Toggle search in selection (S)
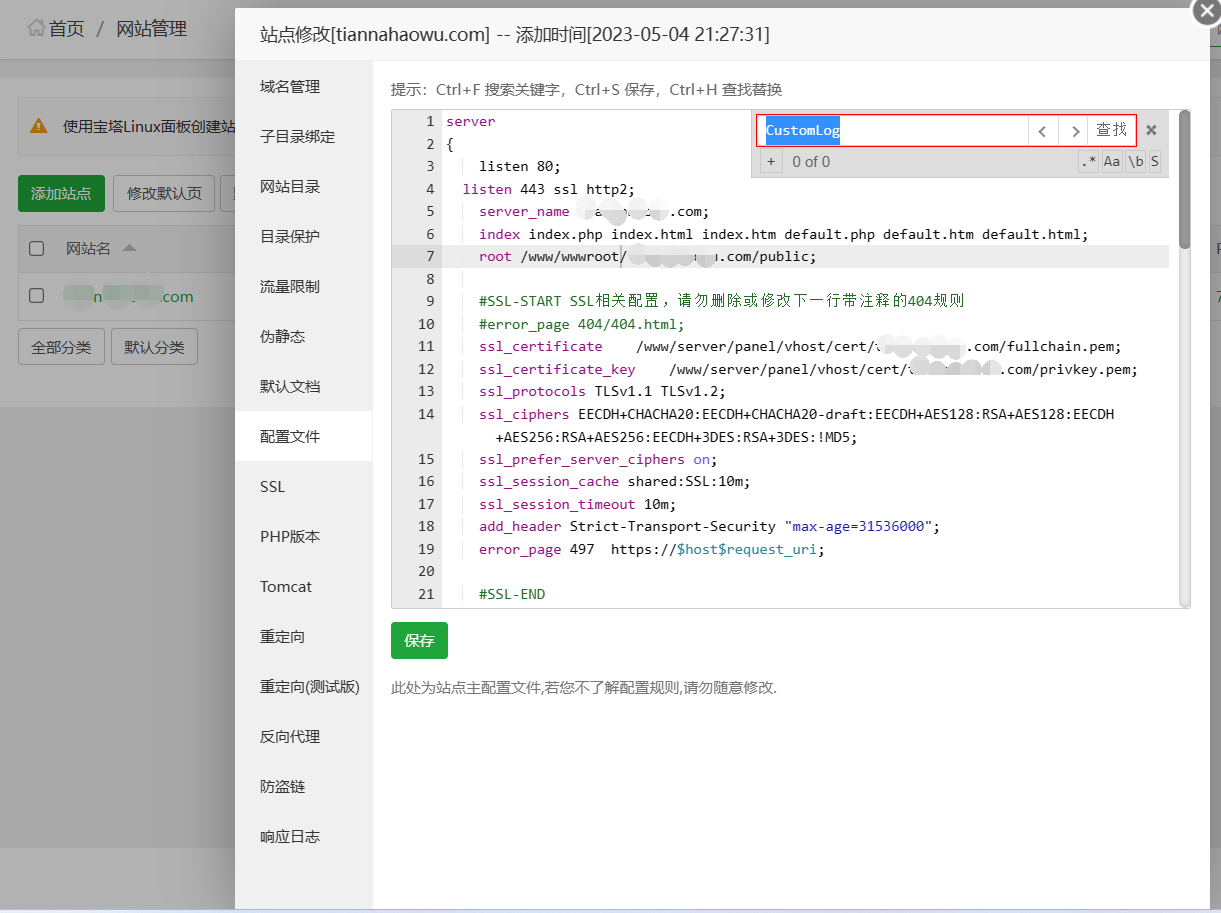 pyautogui.click(x=1155, y=162)
